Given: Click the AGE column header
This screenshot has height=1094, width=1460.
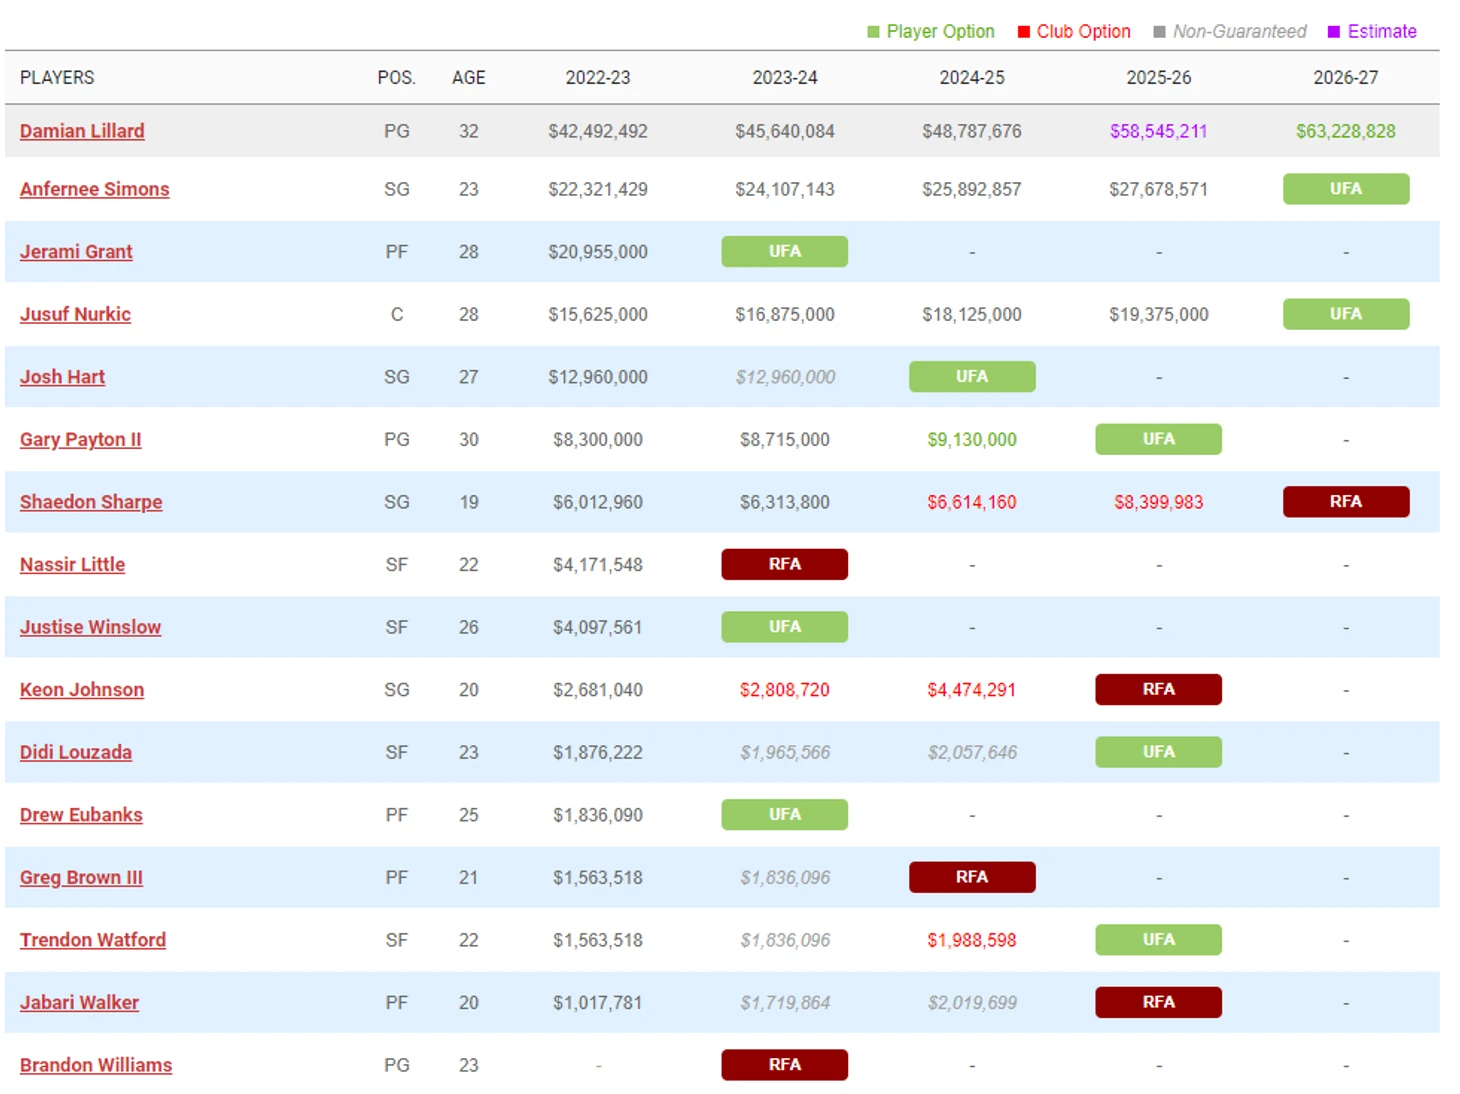Looking at the screenshot, I should click(x=469, y=78).
